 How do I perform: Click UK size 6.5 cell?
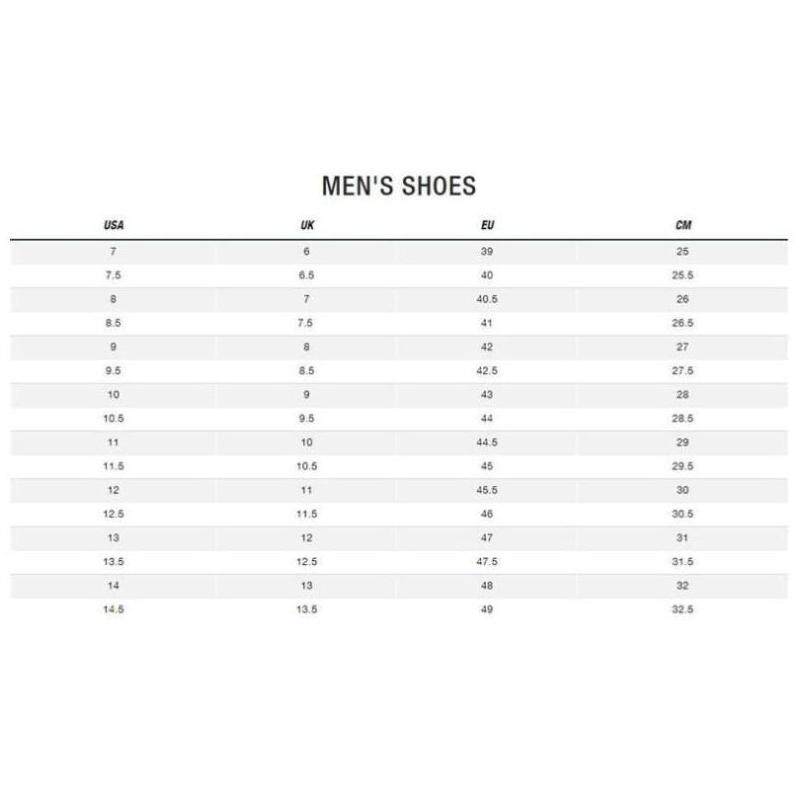coord(307,275)
